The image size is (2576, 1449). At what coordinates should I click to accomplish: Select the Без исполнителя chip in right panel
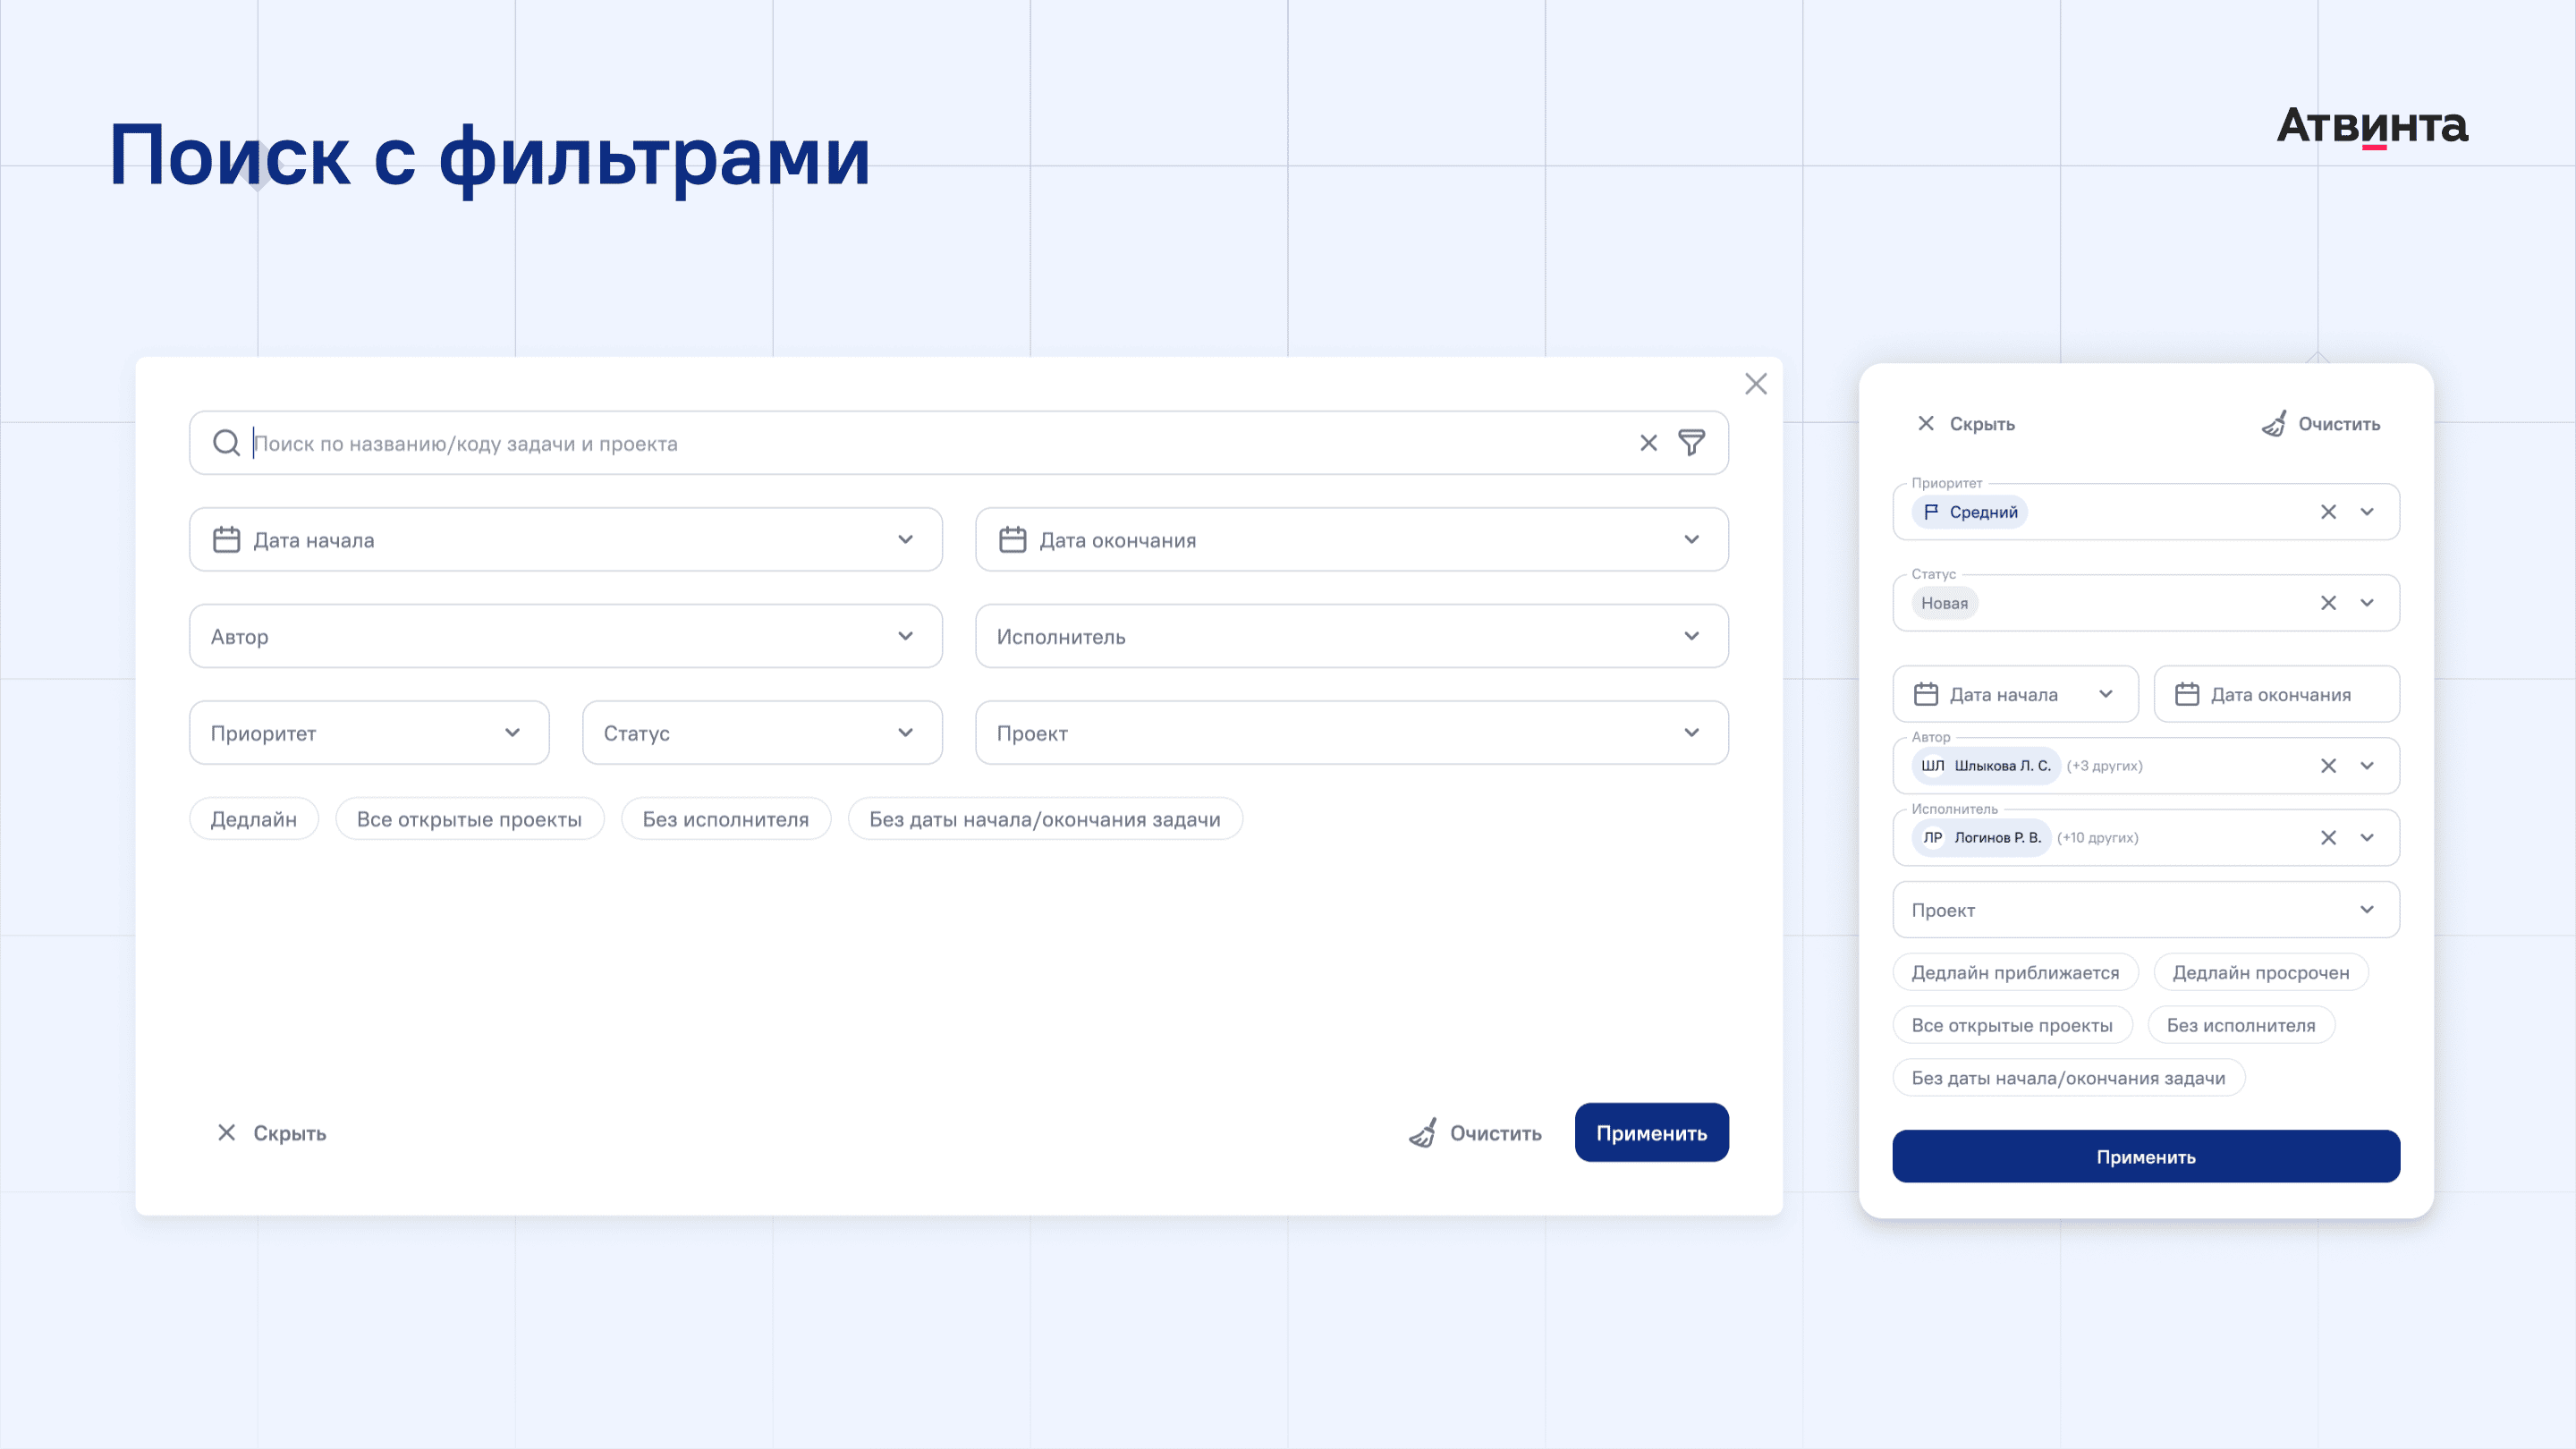tap(2240, 1025)
